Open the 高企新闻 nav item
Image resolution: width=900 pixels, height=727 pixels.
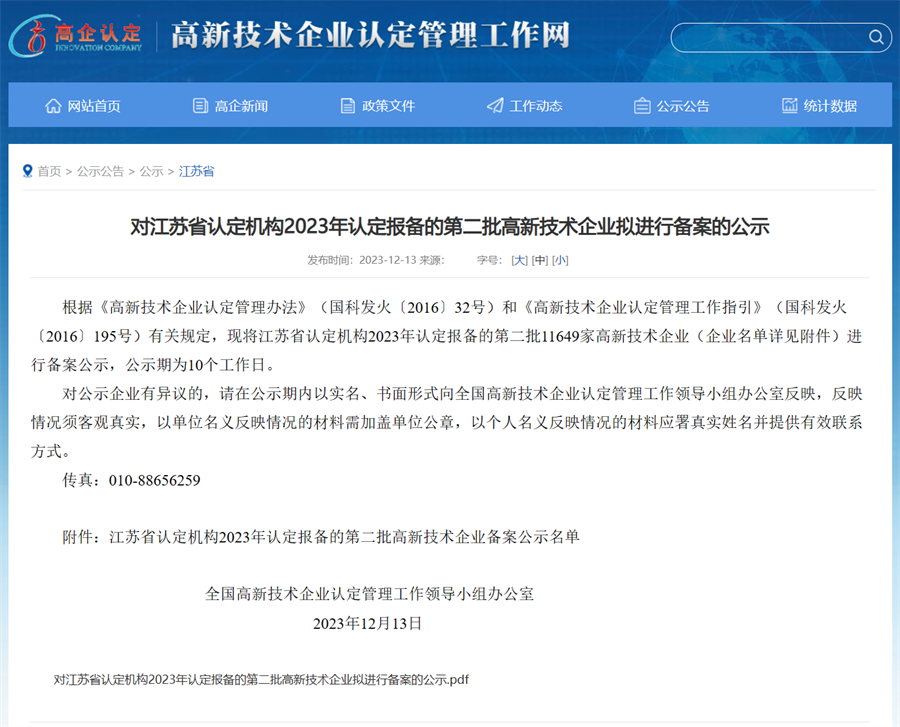241,106
